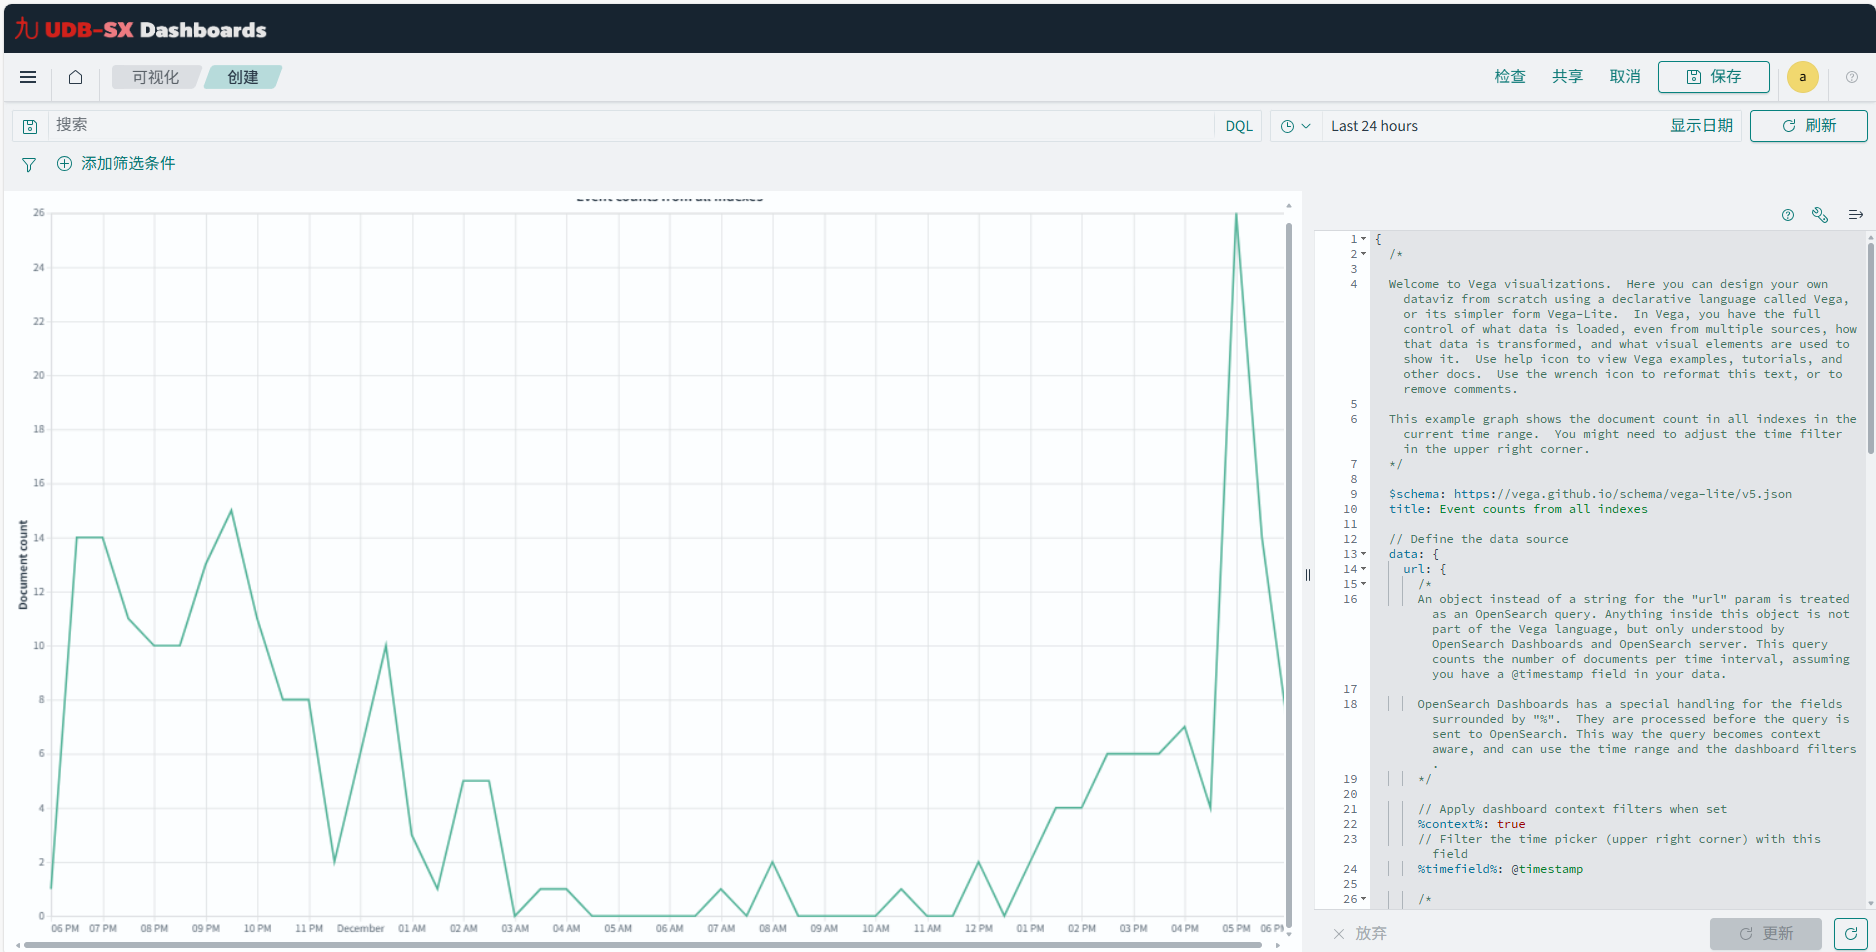Open the quick time range clock dropdown

tap(1295, 126)
